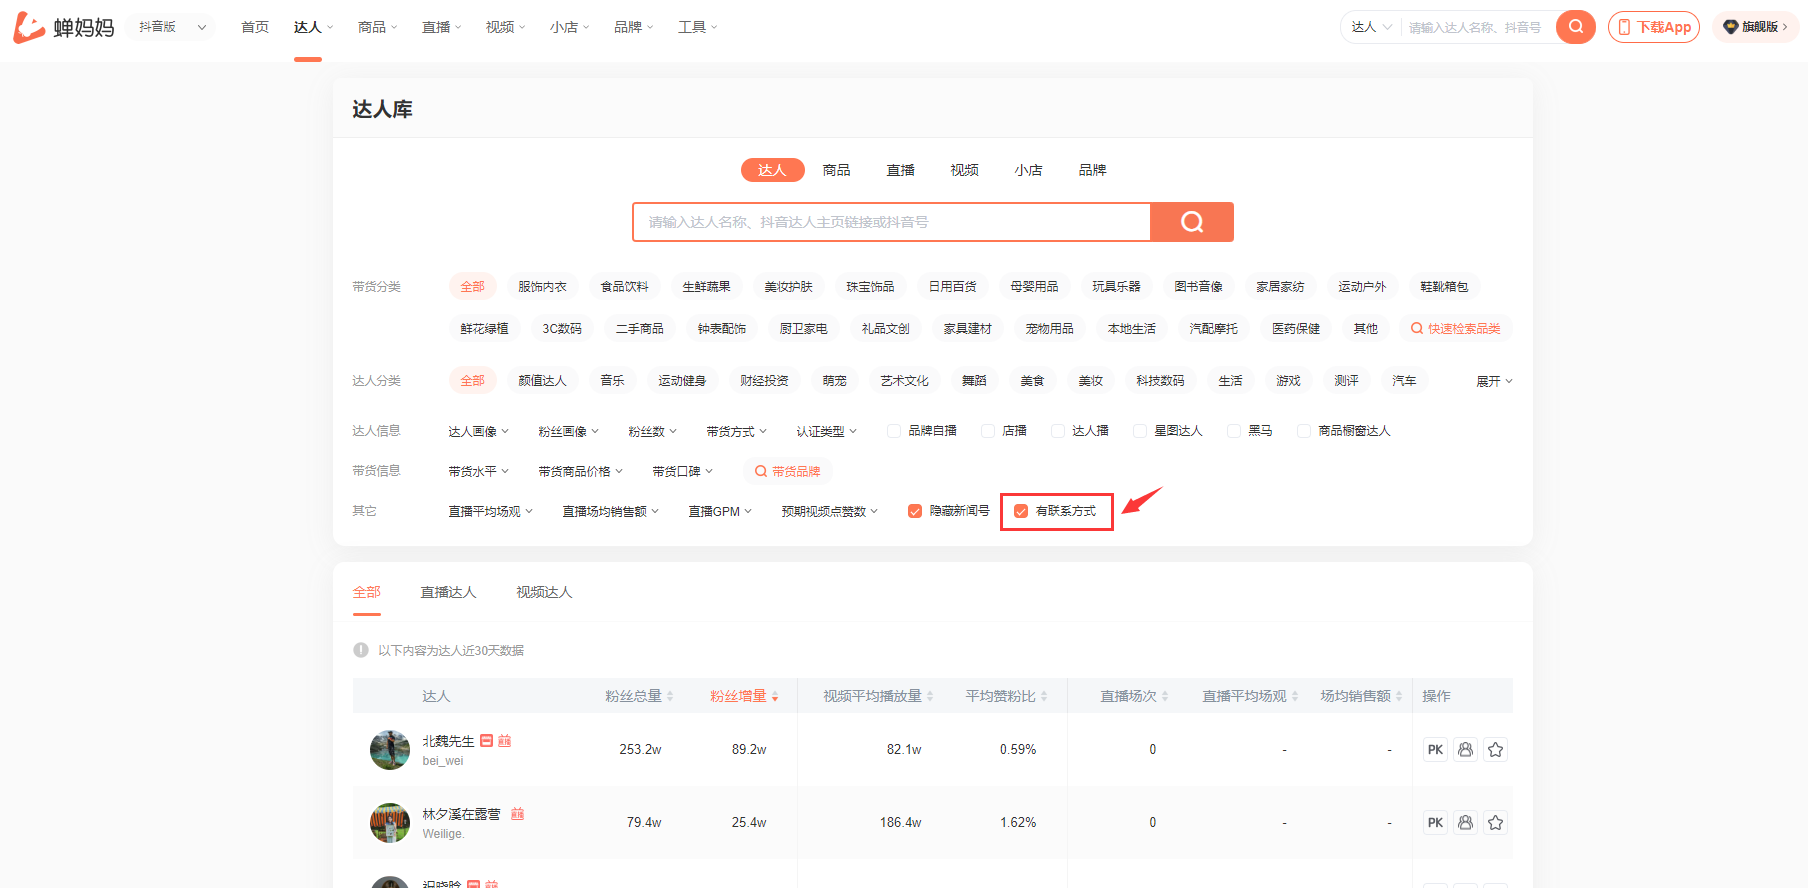Toggle the 店播 checkbox
The height and width of the screenshot is (888, 1808).
(988, 431)
